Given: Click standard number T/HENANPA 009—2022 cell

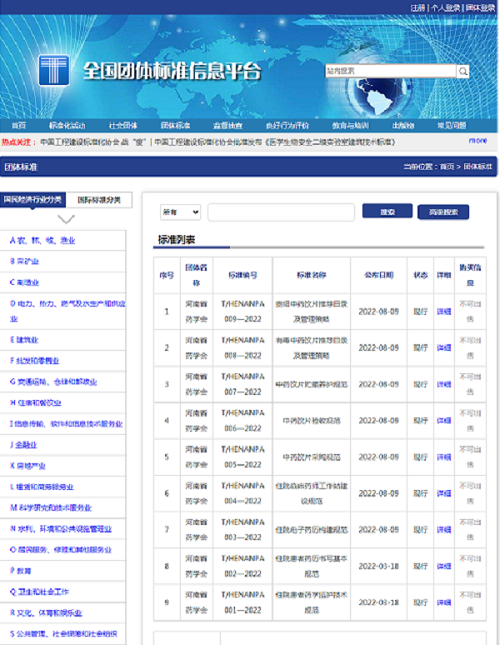Looking at the screenshot, I should click(x=243, y=311).
